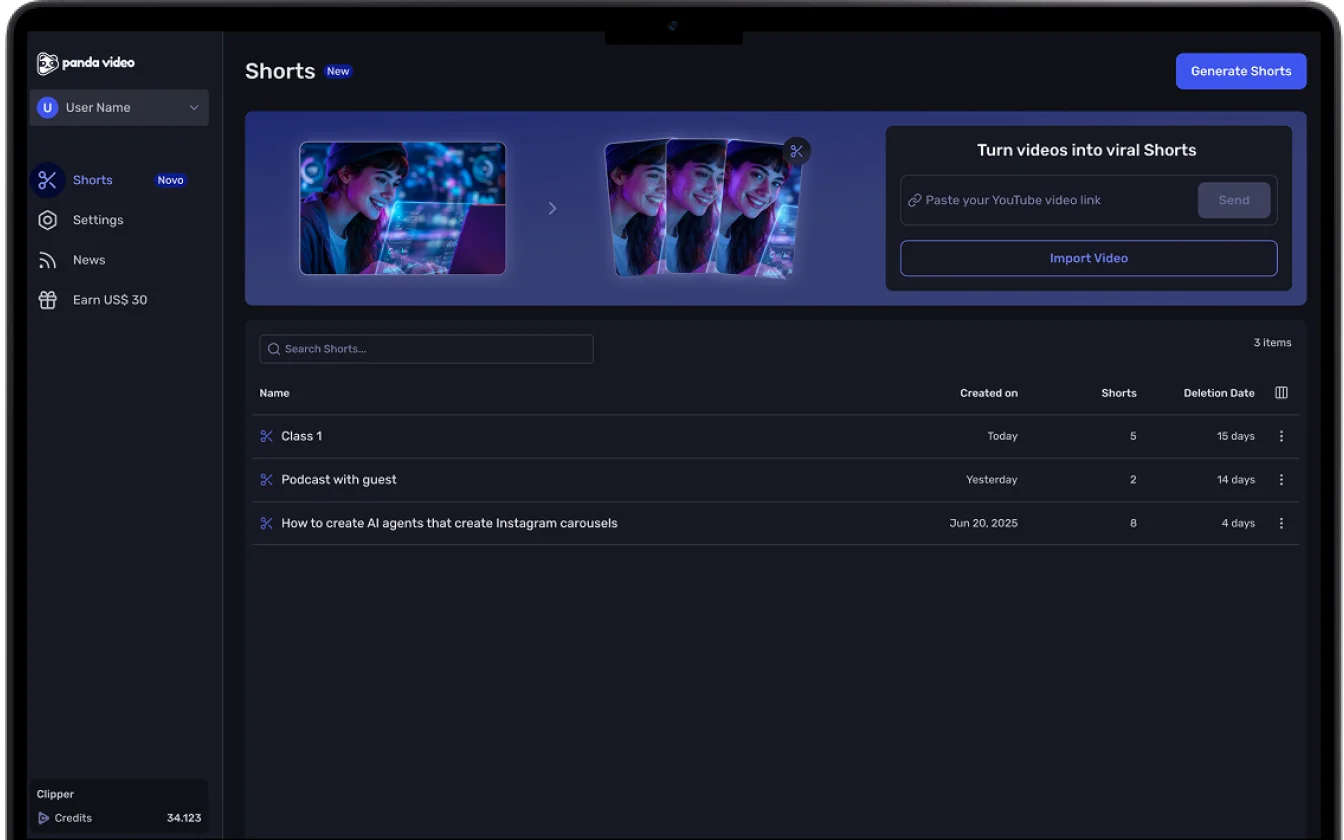Open Settings via the gear icon
The image size is (1344, 840).
[x=47, y=219]
